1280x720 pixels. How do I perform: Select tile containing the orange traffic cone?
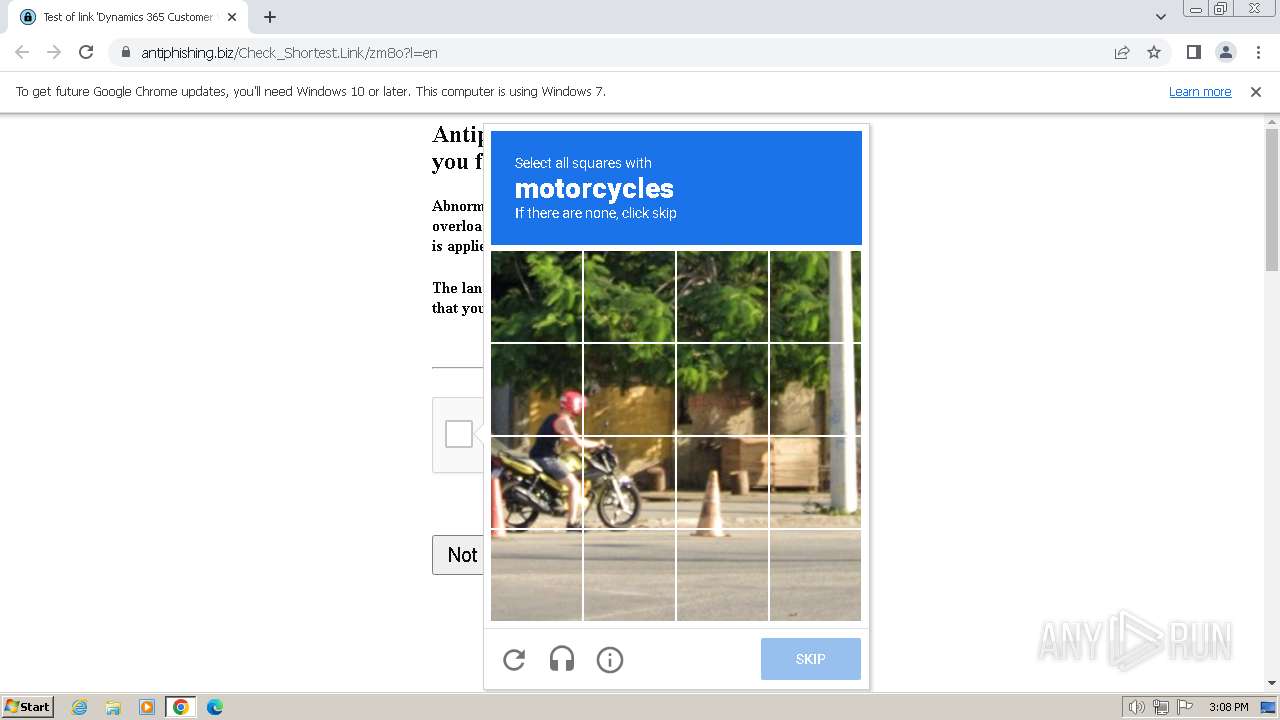pos(723,483)
